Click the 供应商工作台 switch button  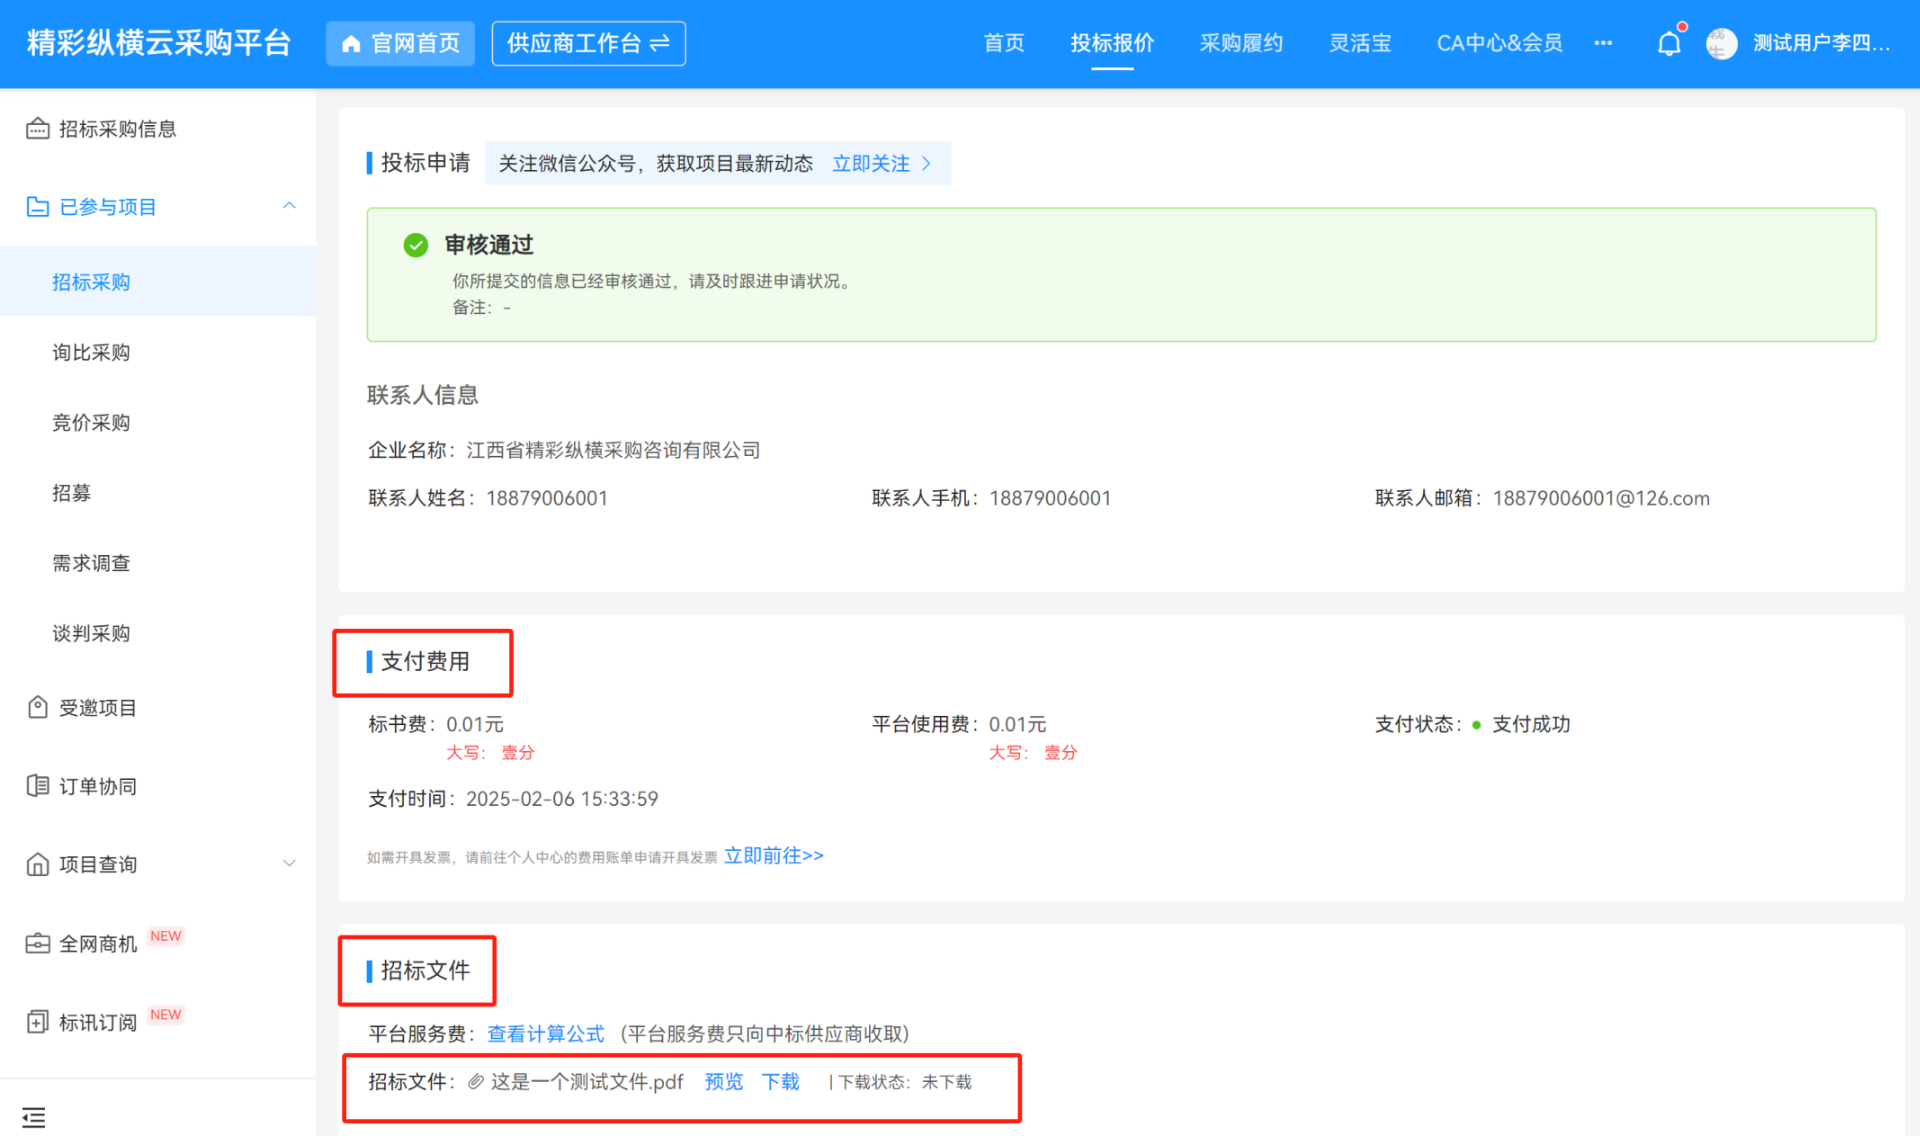click(x=588, y=43)
